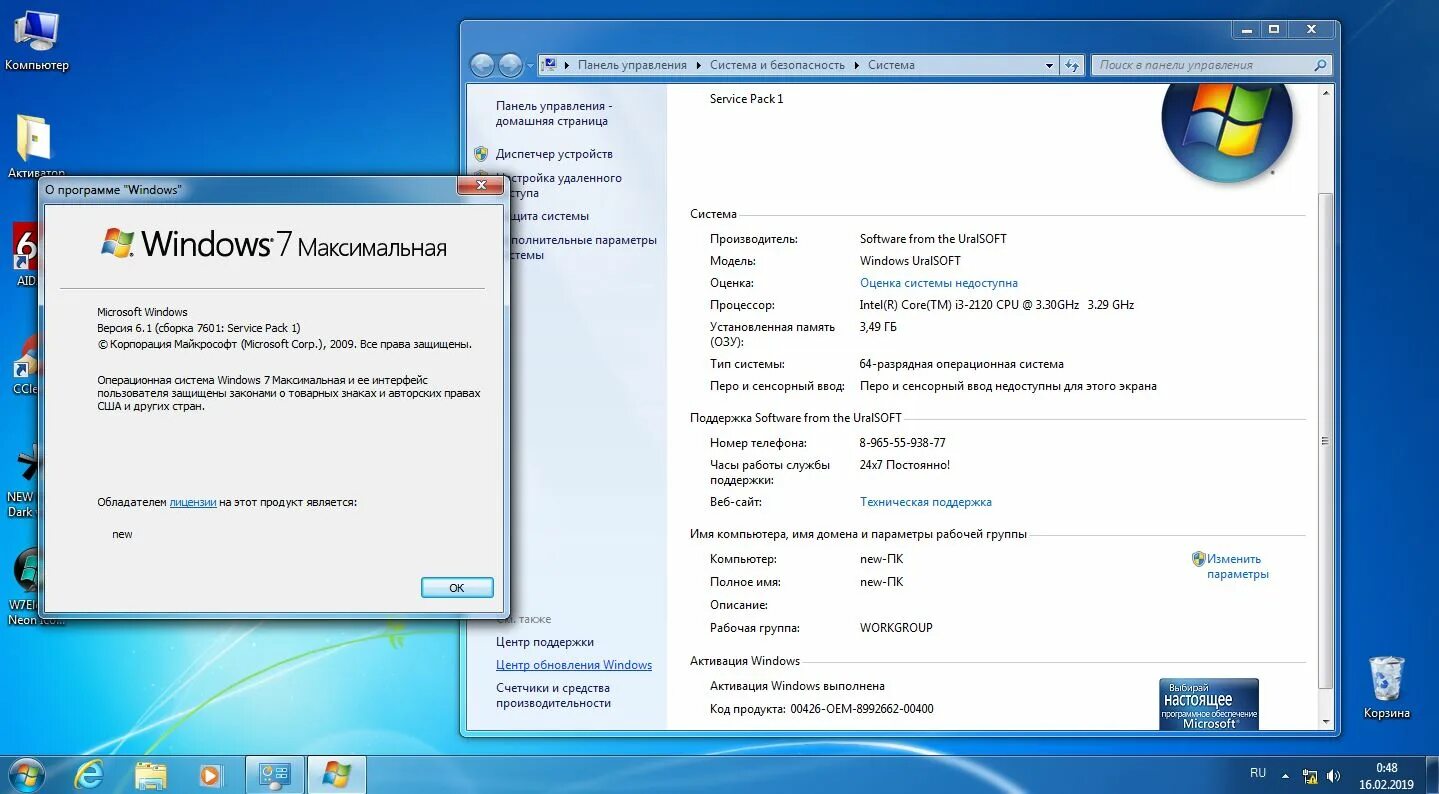Click the 3,49 ГБ memory value
Viewport: 1439px width, 794px height.
[x=878, y=327]
